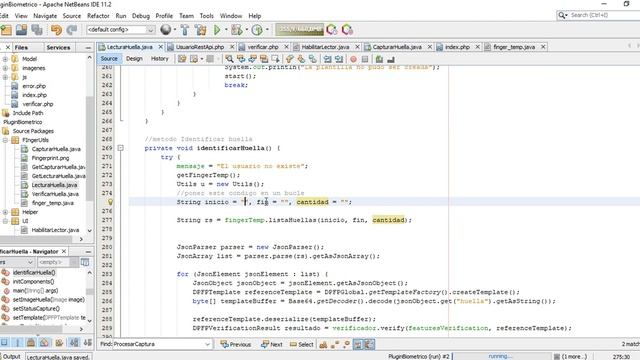The width and height of the screenshot is (640, 360).
Task: Click the Save All toolbar icon
Action: click(x=37, y=30)
